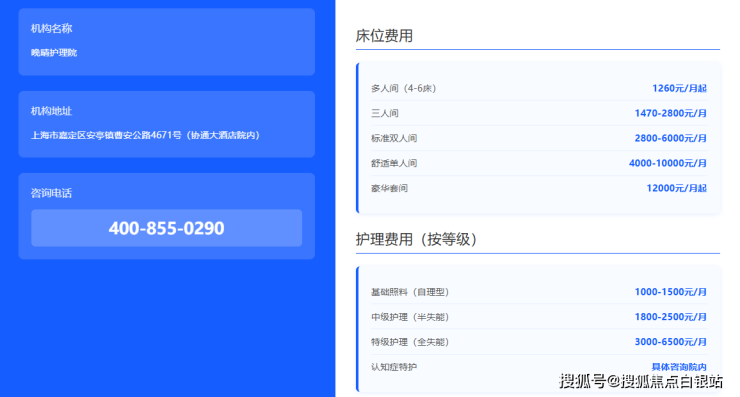Select the 4000-10000元/月 price

[x=668, y=163]
